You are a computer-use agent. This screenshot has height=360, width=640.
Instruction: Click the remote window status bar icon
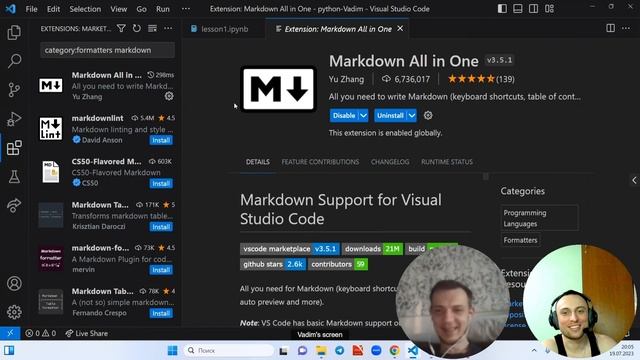[x=10, y=333]
